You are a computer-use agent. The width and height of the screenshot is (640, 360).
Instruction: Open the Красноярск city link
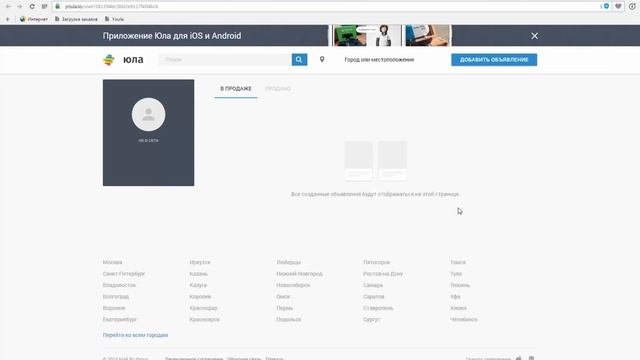204,319
